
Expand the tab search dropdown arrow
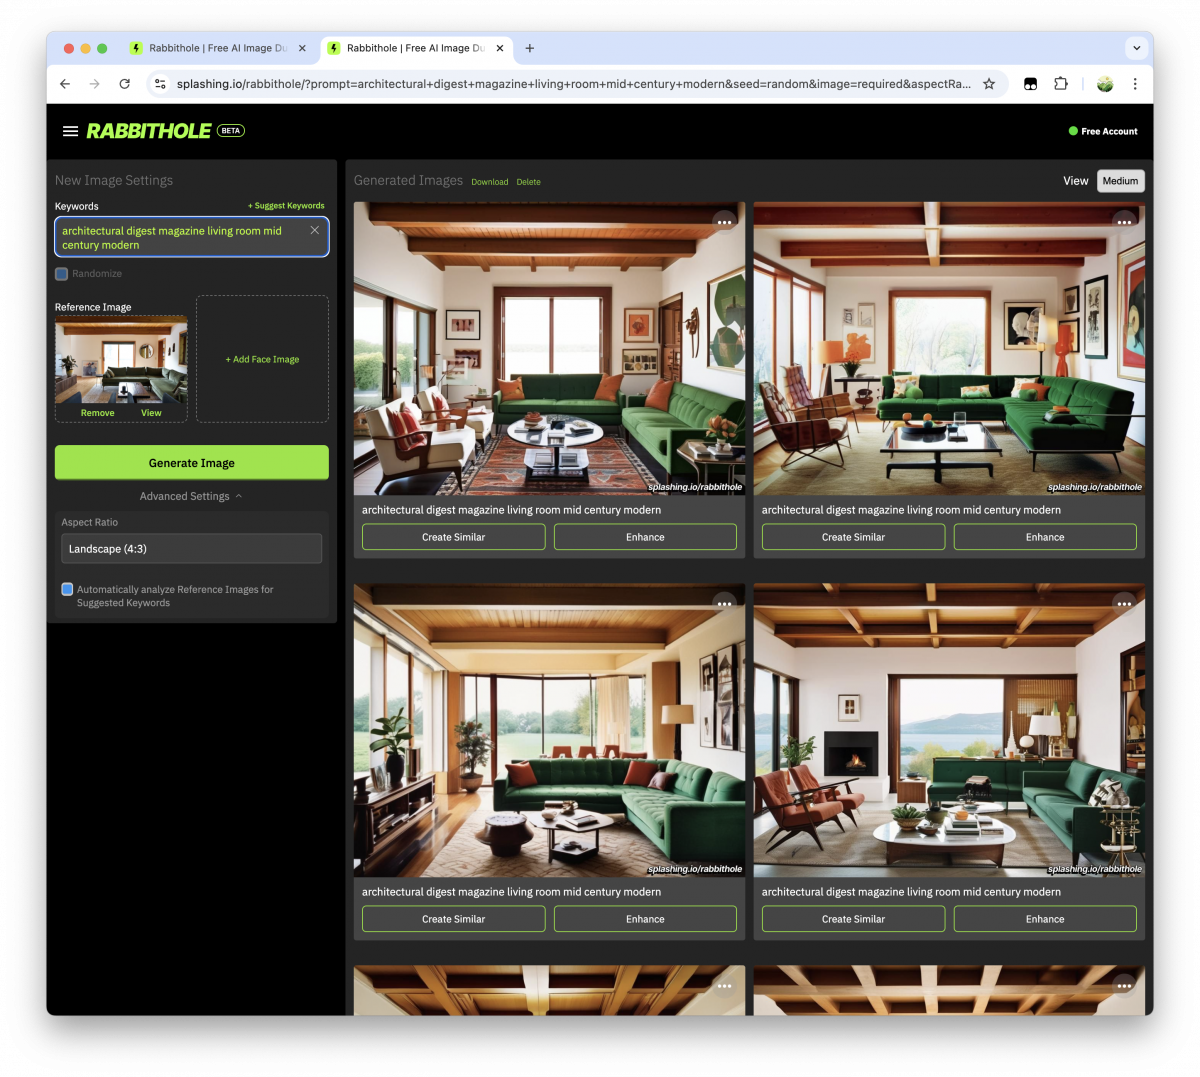tap(1136, 48)
